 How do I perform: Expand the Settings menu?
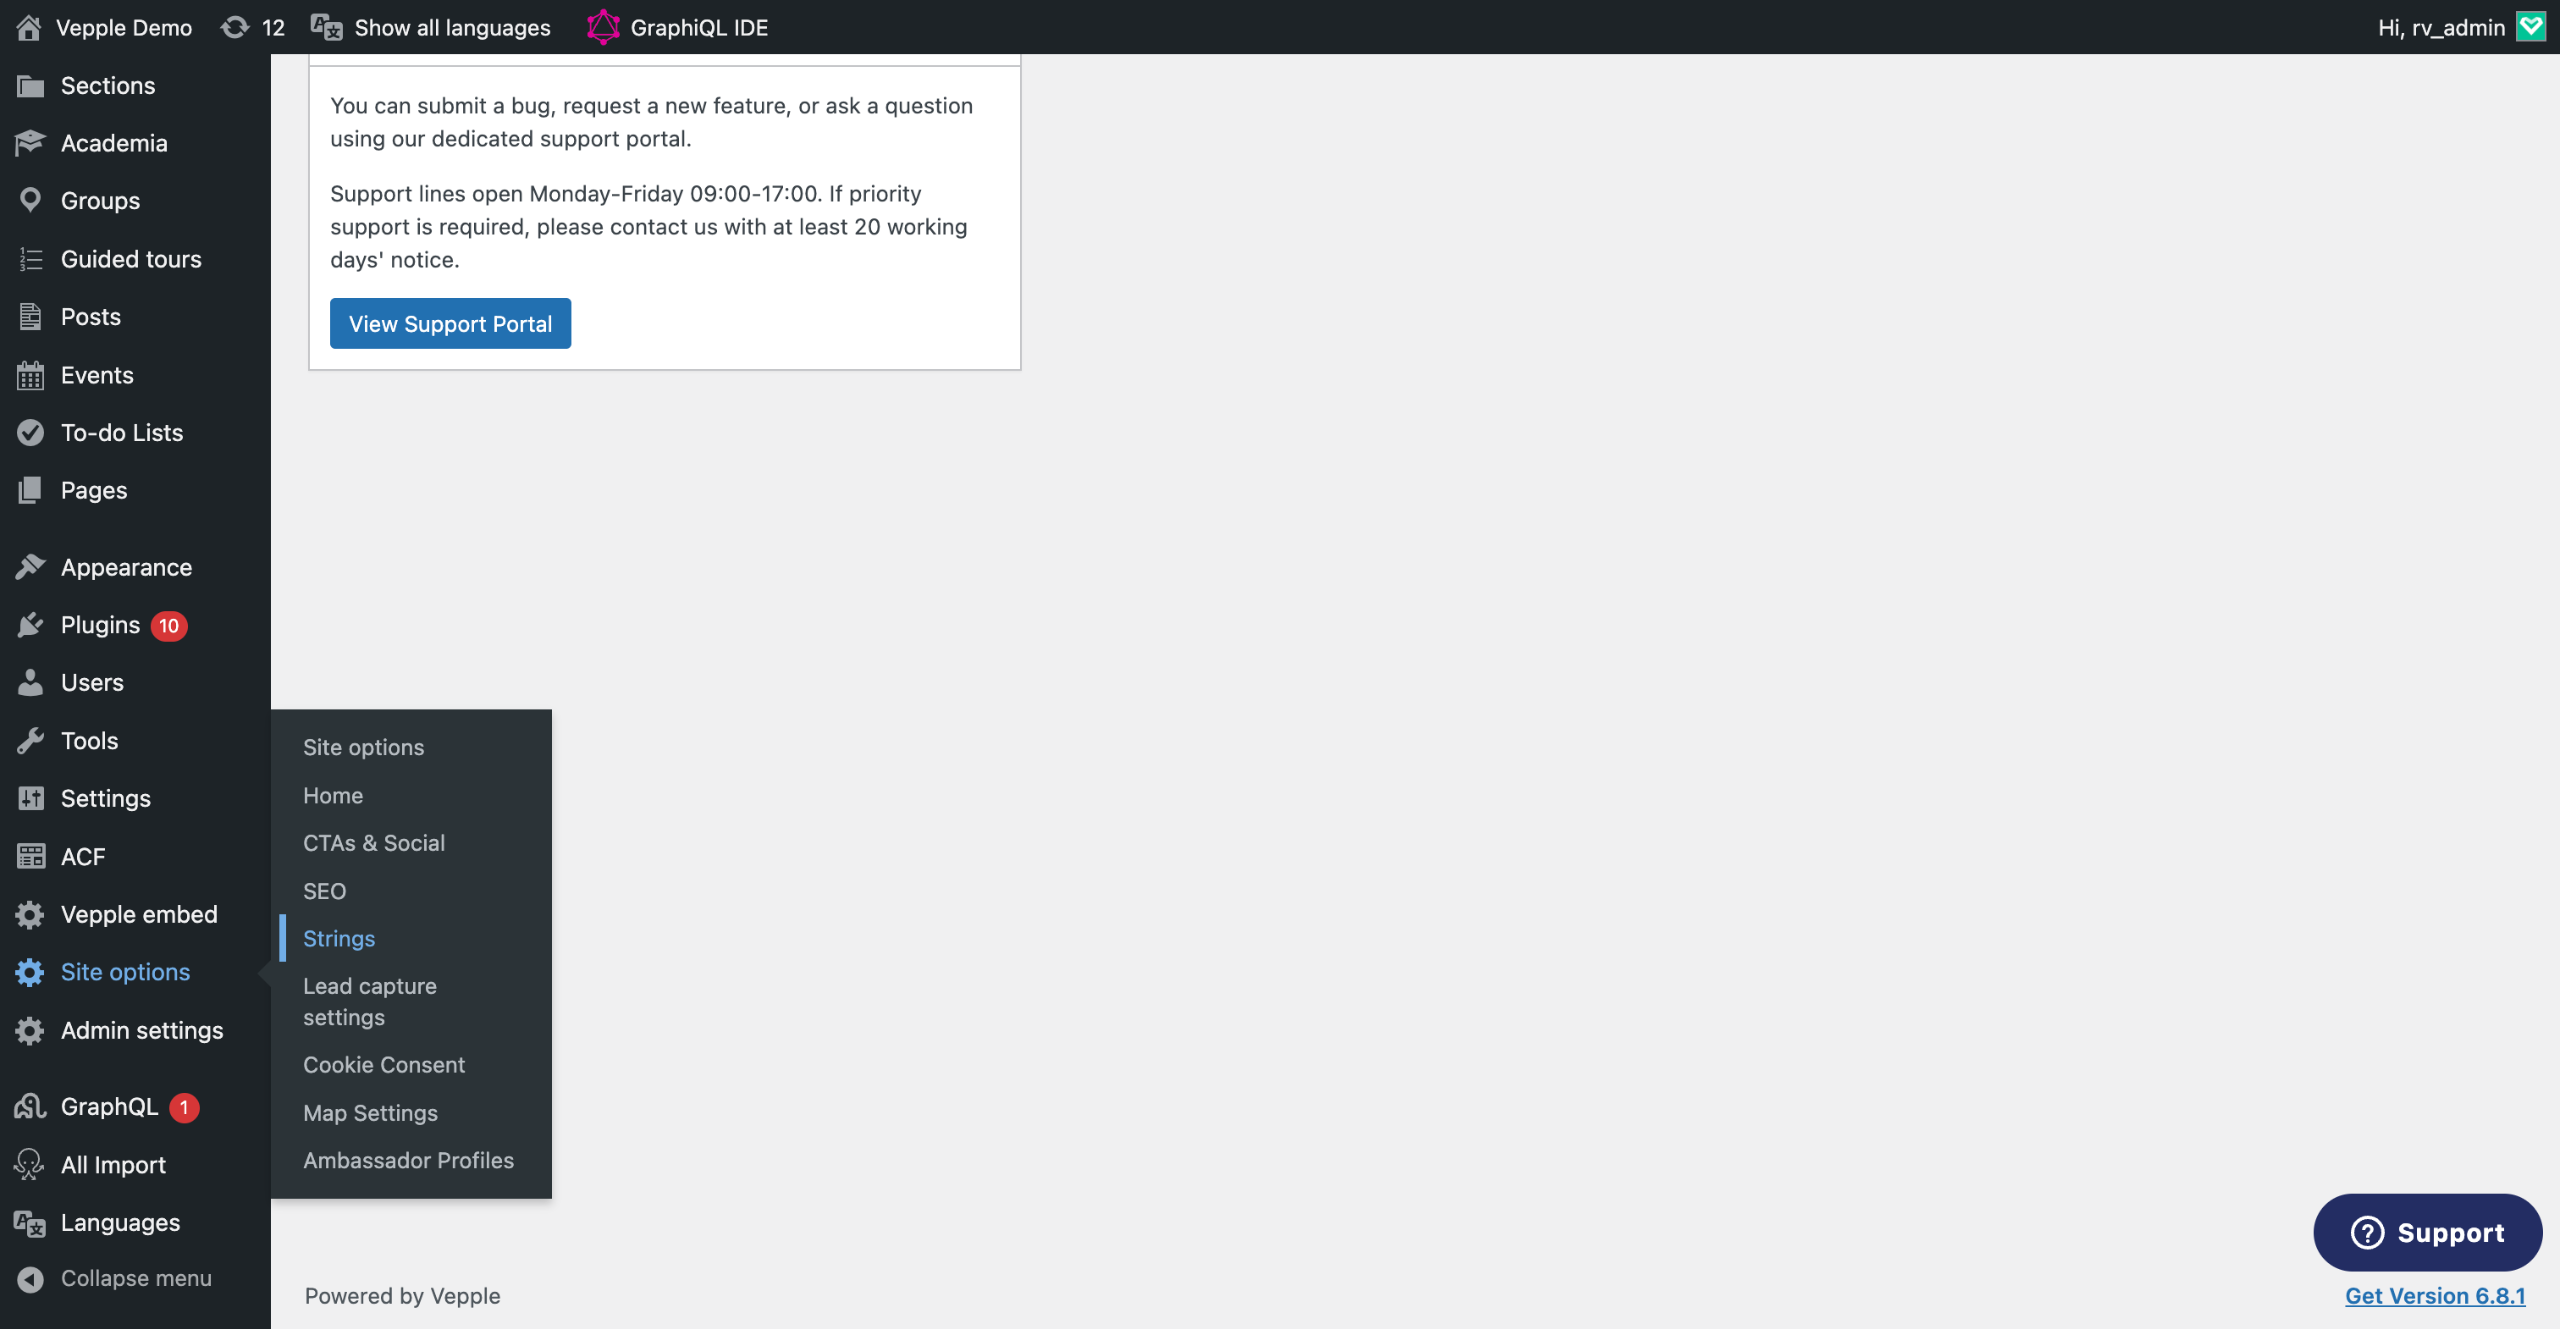[105, 798]
